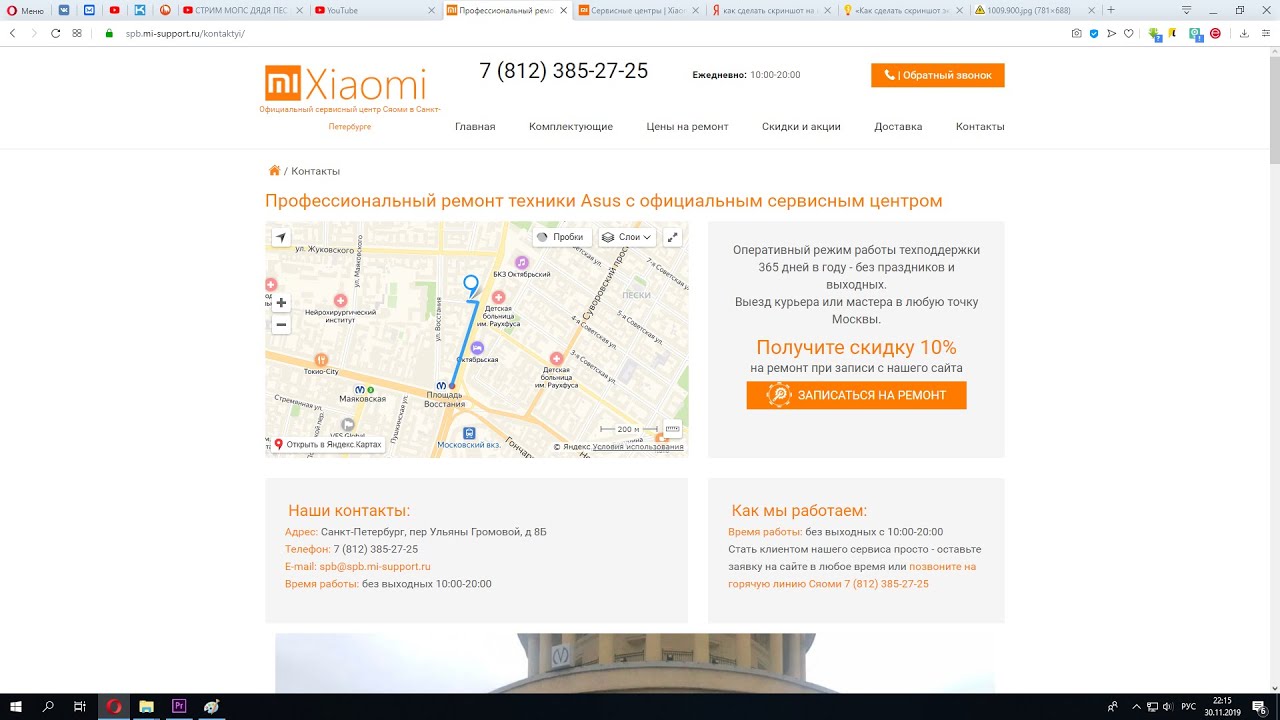Open the Доставка menu item
Viewport: 1280px width, 720px height.
click(898, 127)
